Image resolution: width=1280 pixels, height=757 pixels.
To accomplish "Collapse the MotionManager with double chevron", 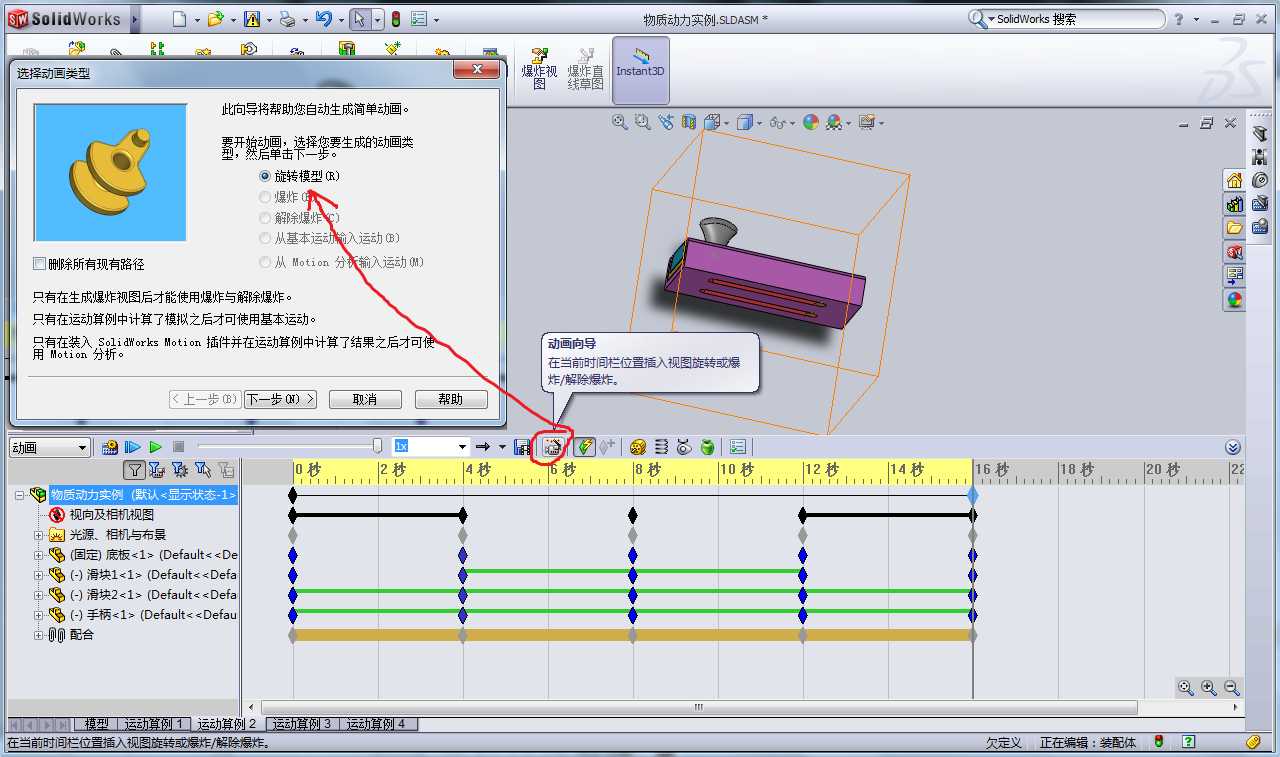I will tap(1233, 447).
